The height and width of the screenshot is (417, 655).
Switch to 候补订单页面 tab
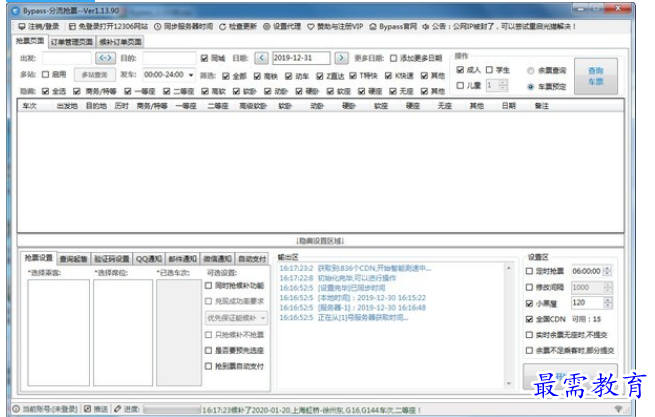pos(120,42)
